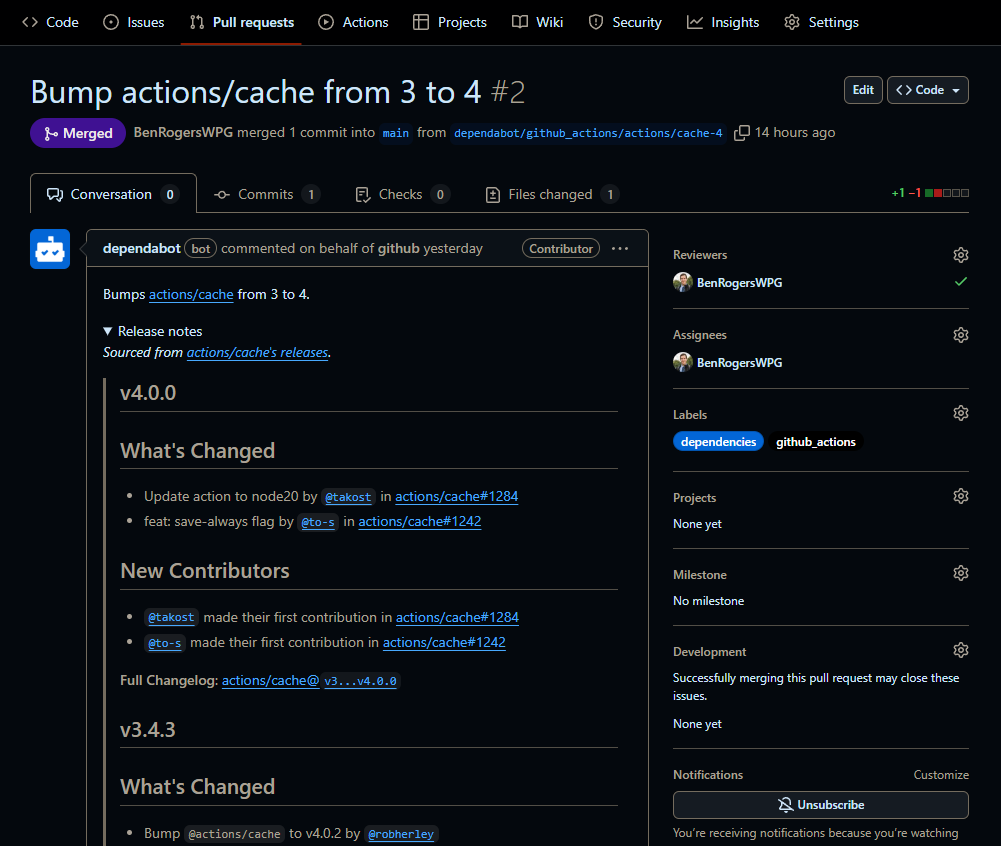Viewport: 1001px width, 846px height.
Task: Open actions/cache's releases link
Action: tap(257, 352)
